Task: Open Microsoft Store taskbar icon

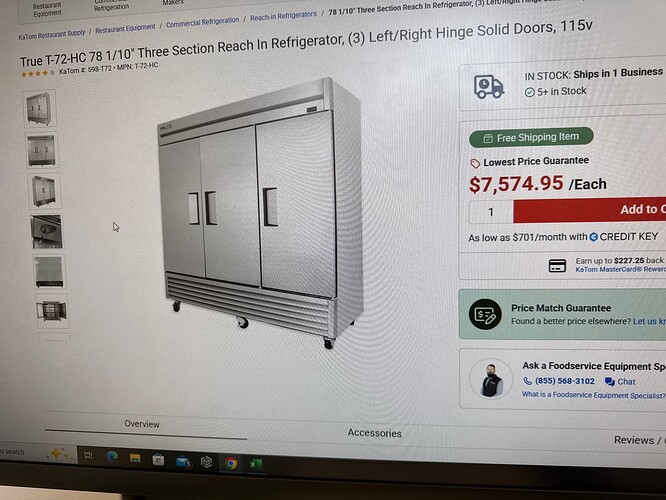Action: point(158,459)
